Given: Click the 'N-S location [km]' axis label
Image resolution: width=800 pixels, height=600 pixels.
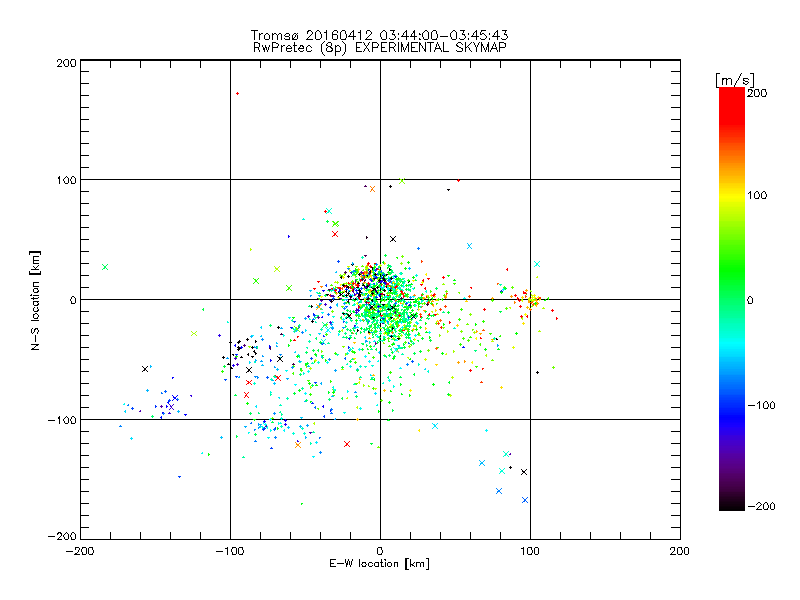Looking at the screenshot, I should pos(35,300).
